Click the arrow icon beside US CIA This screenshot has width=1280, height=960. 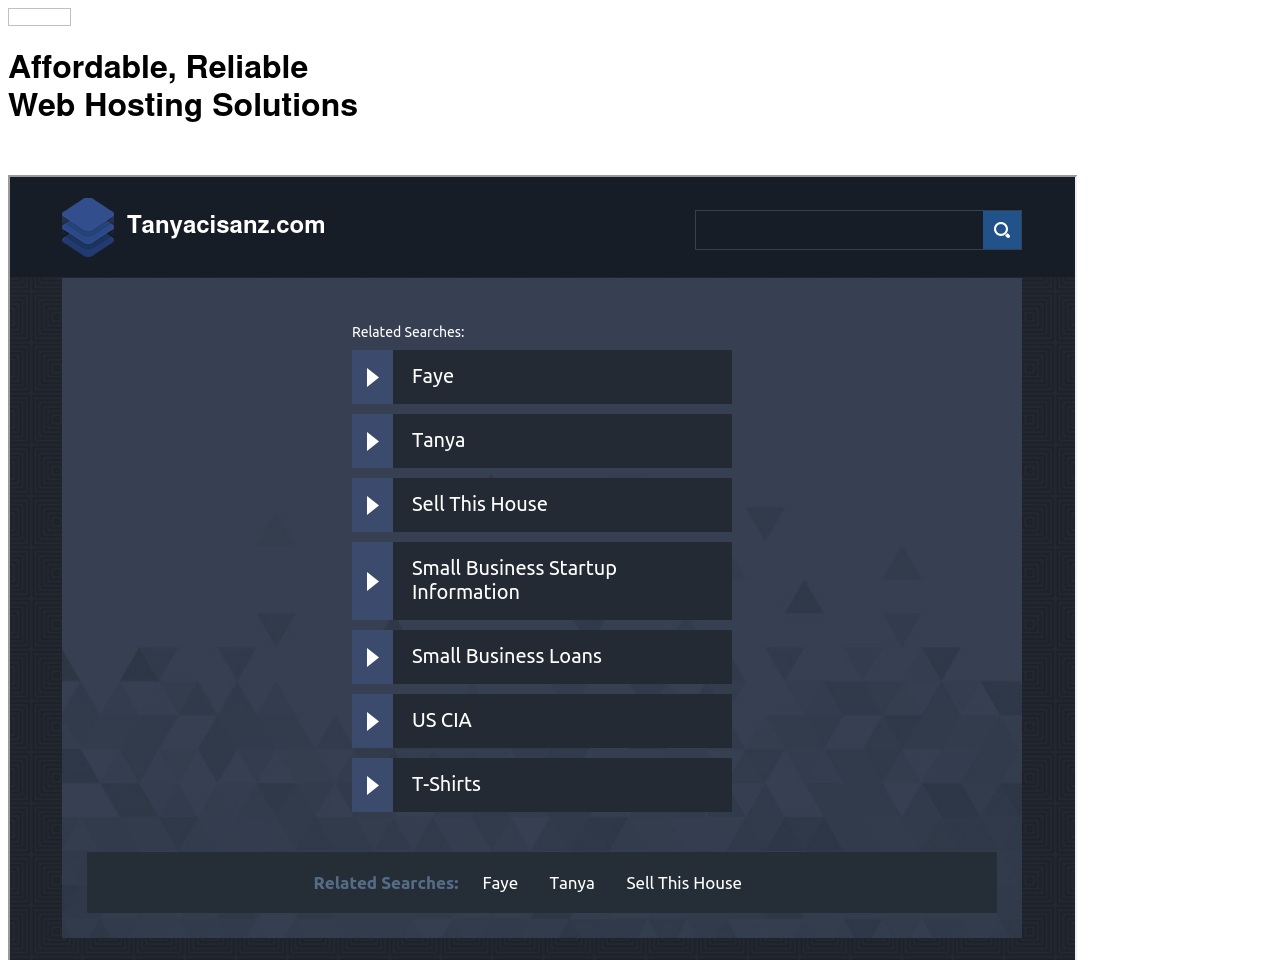pyautogui.click(x=372, y=721)
